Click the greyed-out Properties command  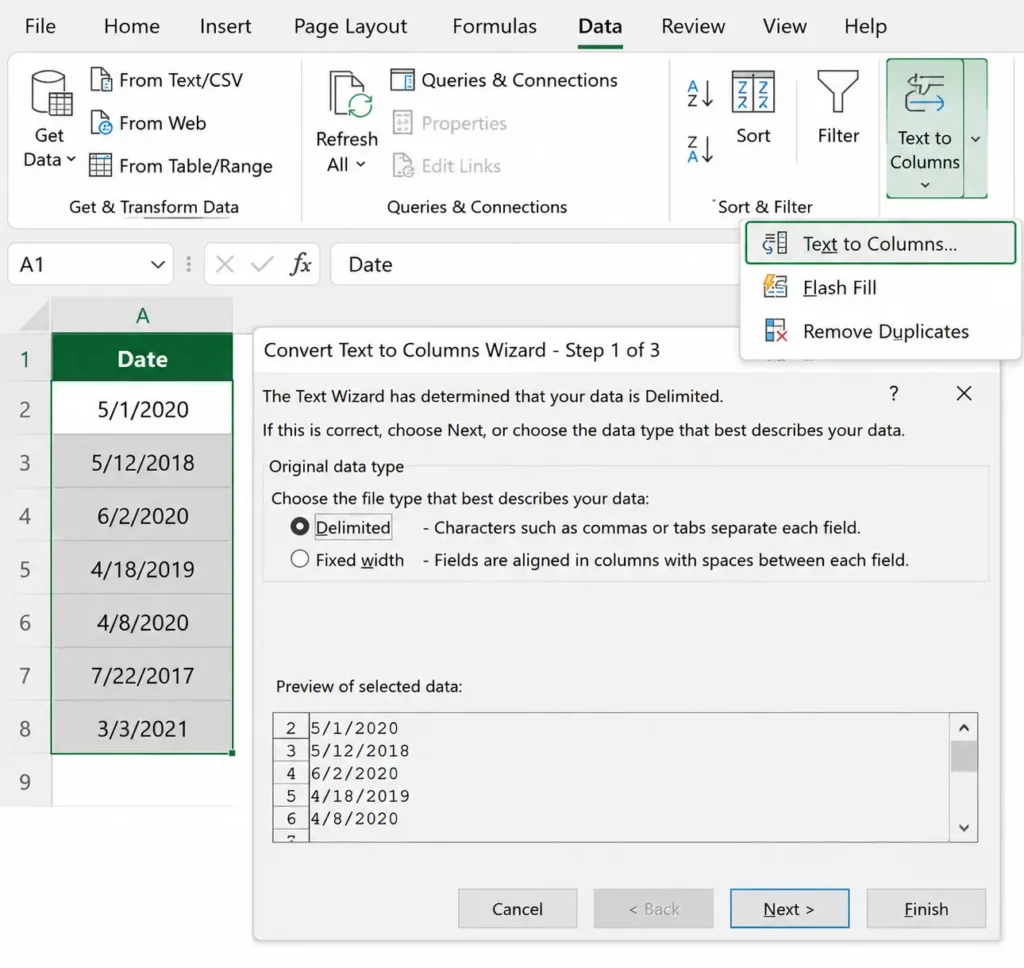click(449, 123)
